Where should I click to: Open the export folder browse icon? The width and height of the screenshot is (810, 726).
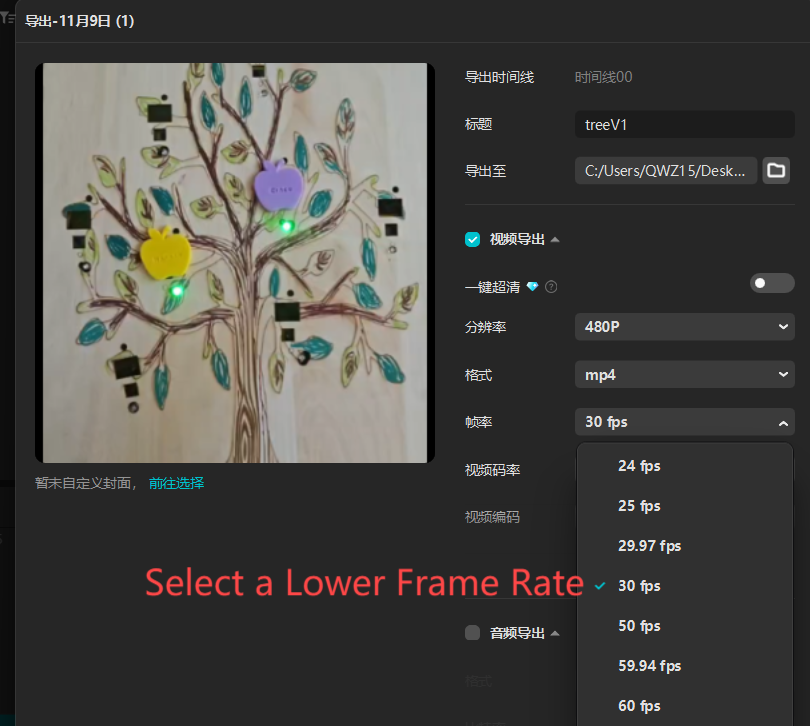pyautogui.click(x=776, y=171)
